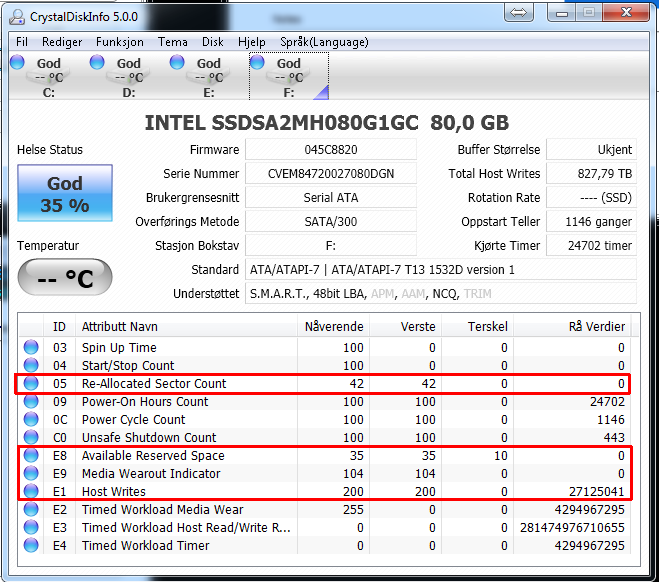Image resolution: width=659 pixels, height=582 pixels.
Task: Click the temperature display button
Action: [65, 277]
